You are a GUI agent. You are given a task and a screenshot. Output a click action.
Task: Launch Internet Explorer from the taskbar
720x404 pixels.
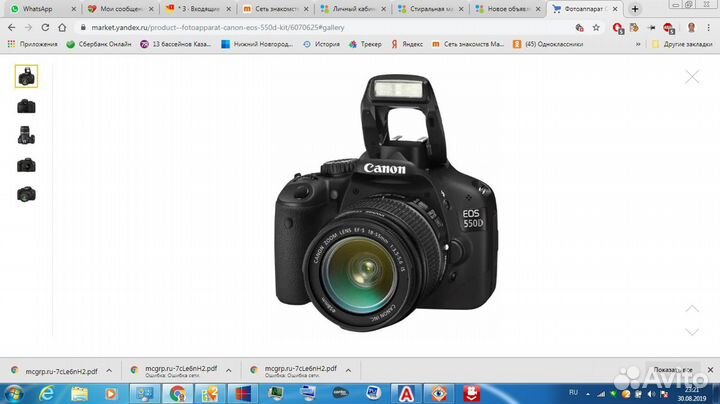pos(47,394)
